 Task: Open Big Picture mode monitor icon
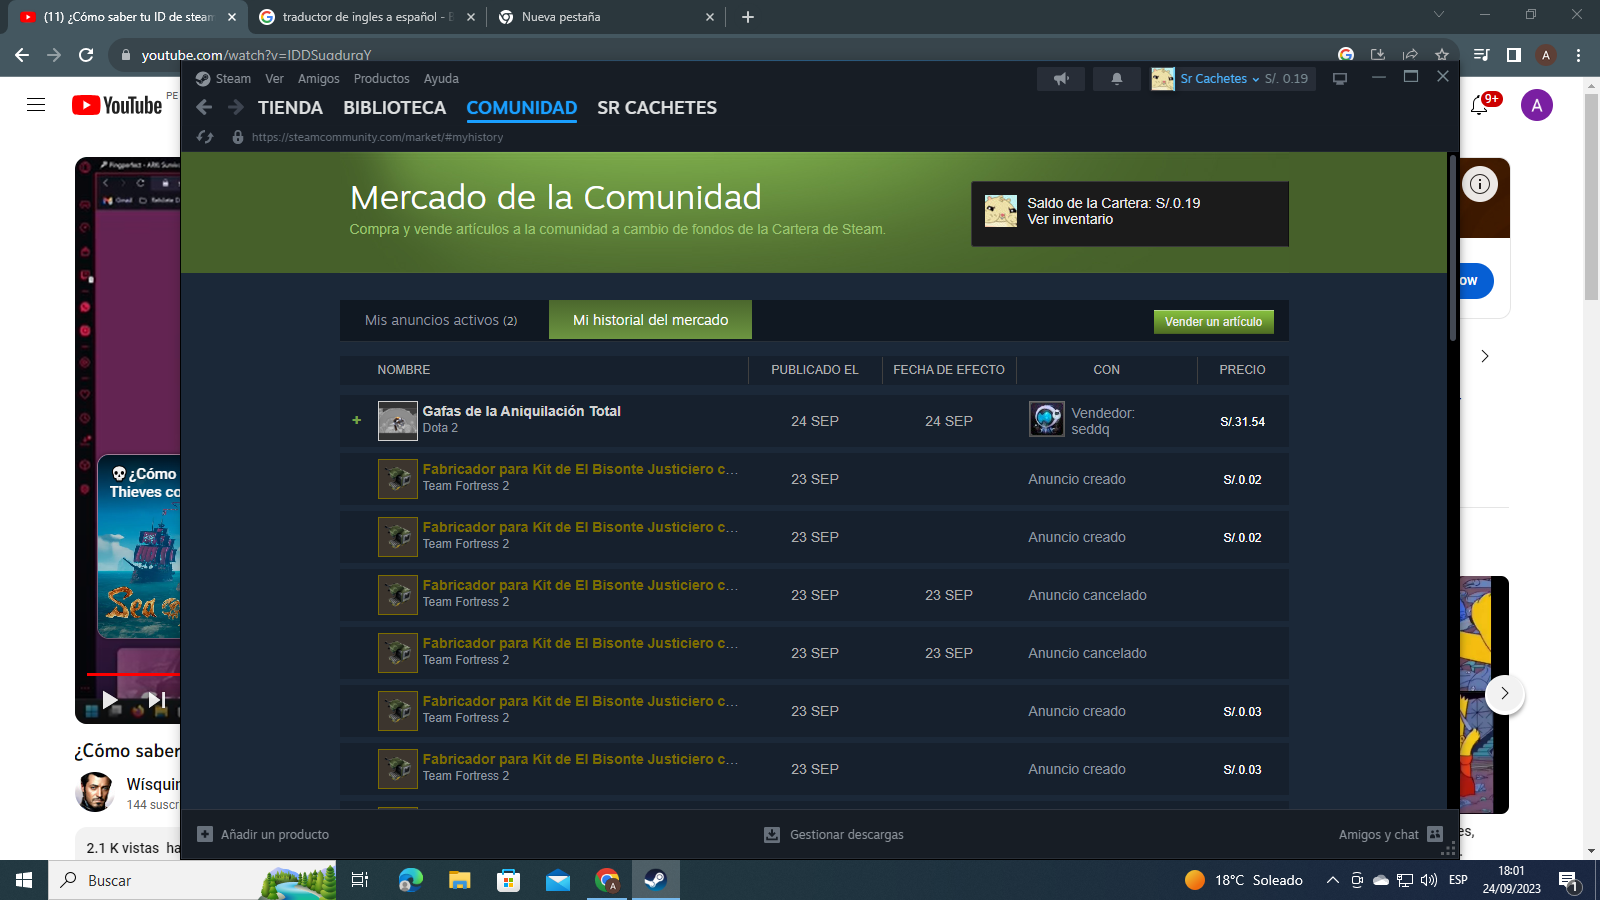tap(1340, 78)
